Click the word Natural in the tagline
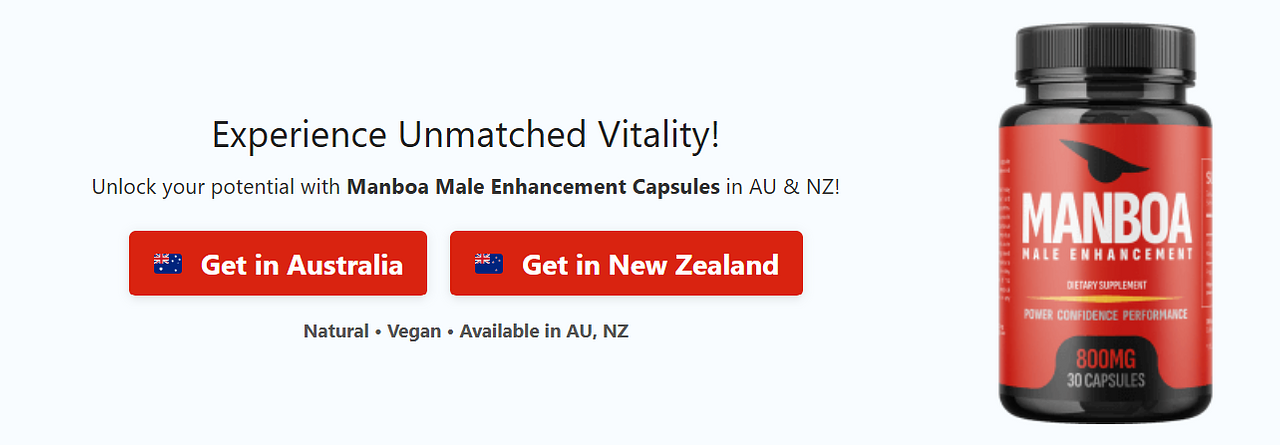 pyautogui.click(x=336, y=331)
